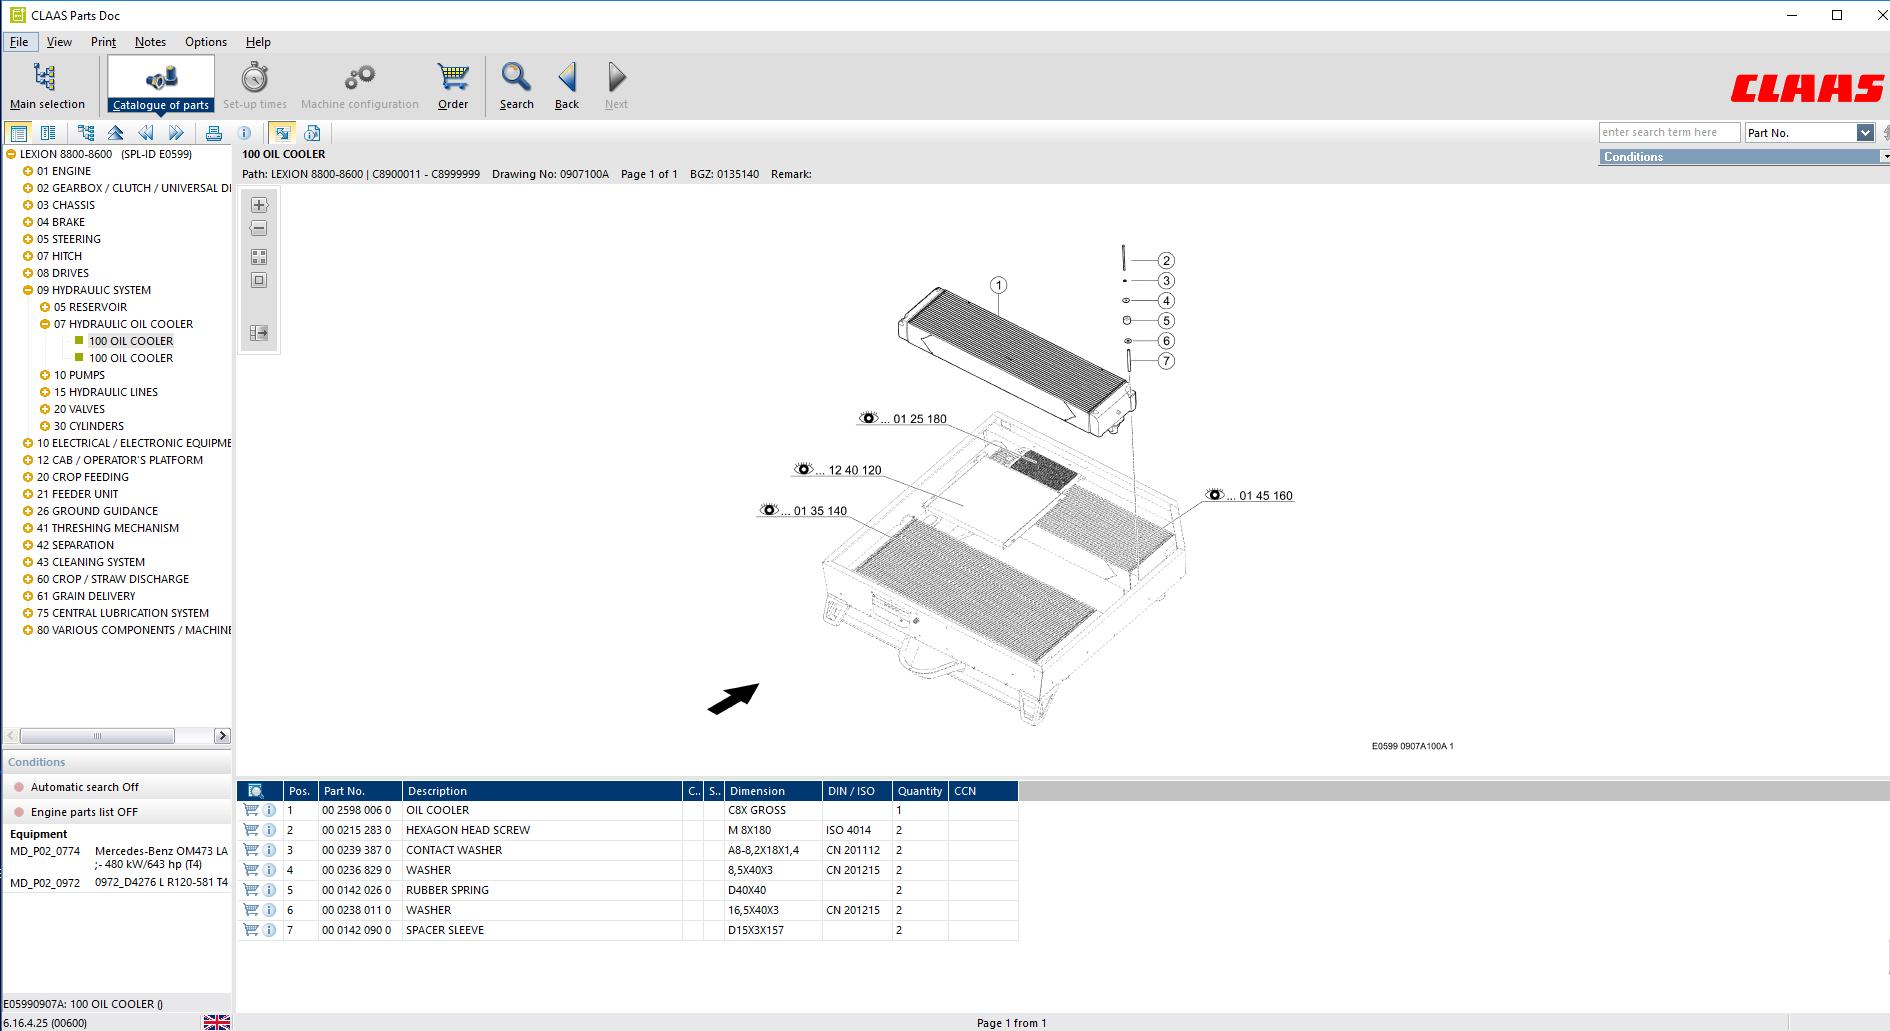Open the Main selection view
Screen dimensions: 1890x1031
(x=47, y=85)
